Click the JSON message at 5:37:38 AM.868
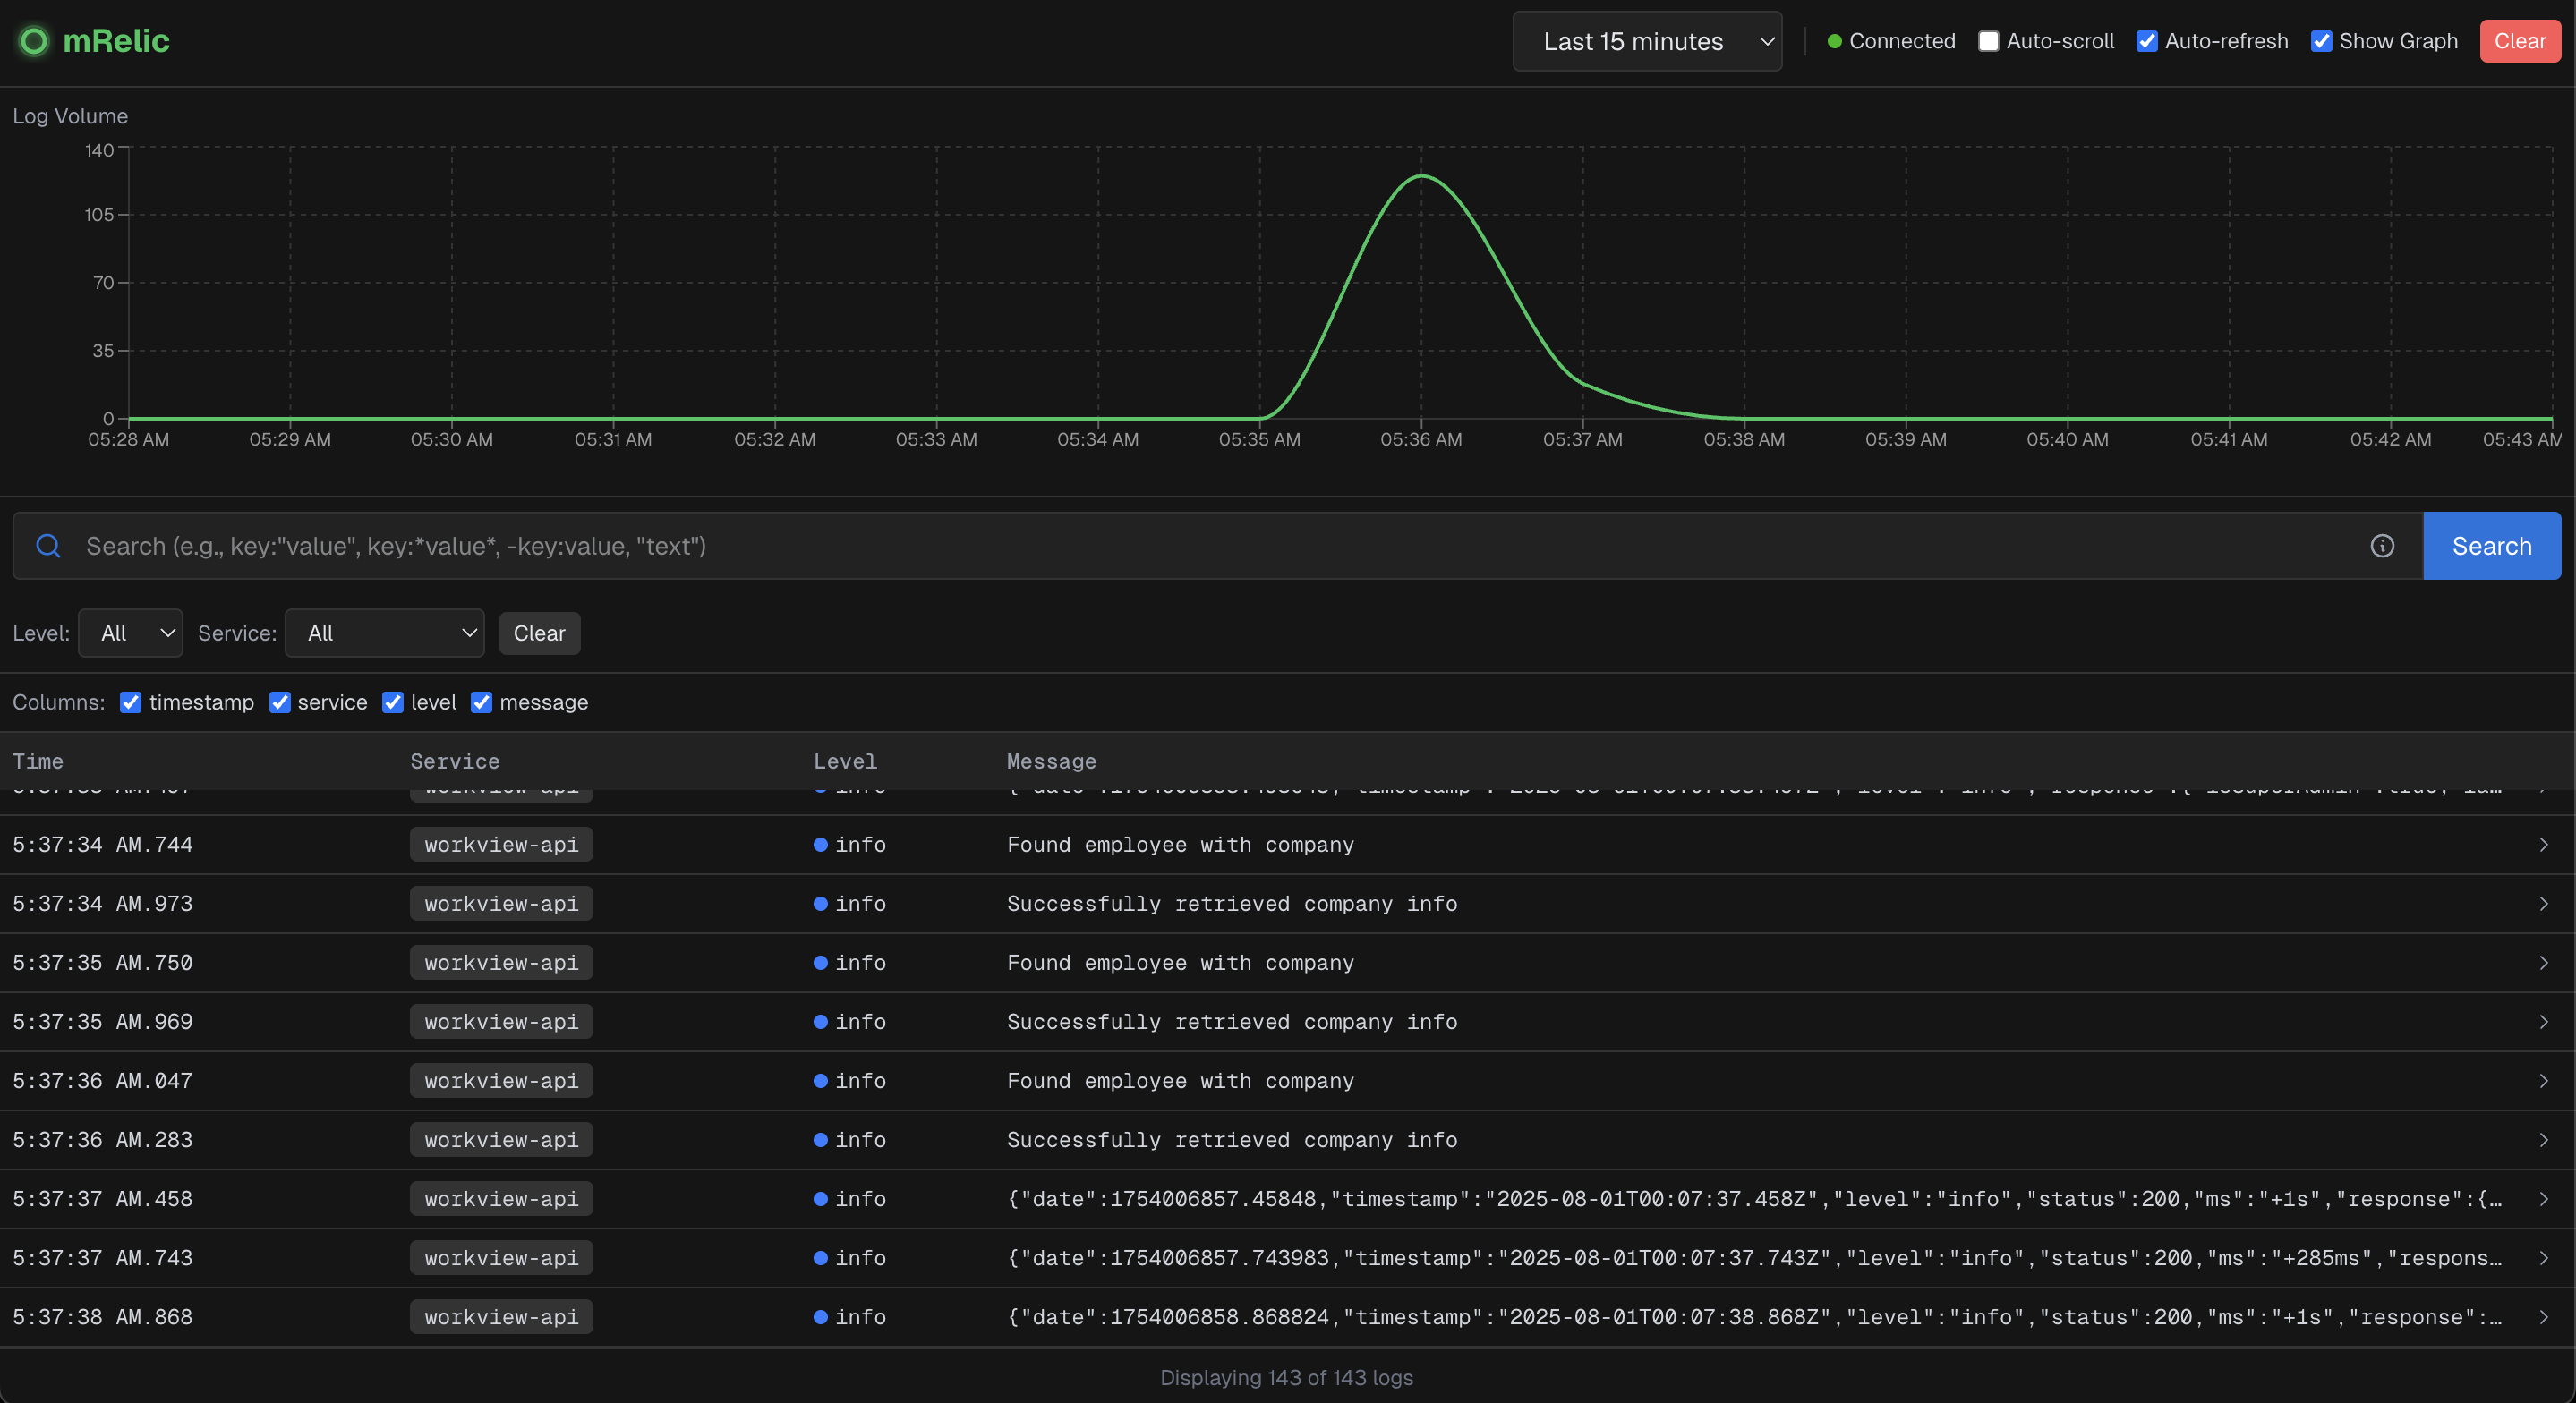 1754,1317
